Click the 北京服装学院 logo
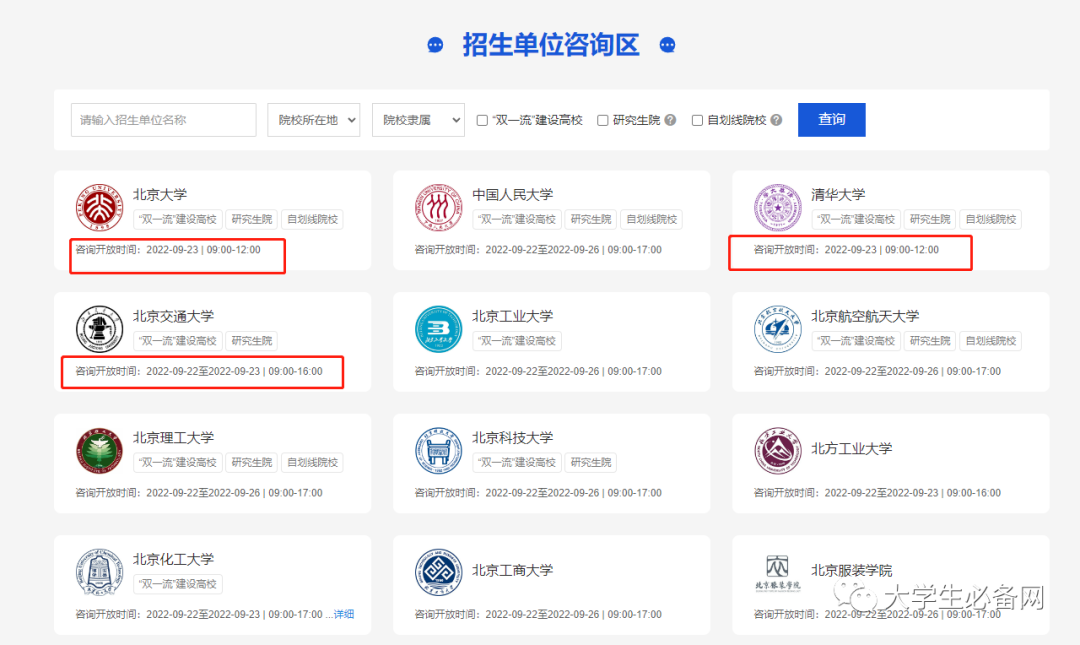Viewport: 1080px width, 645px height. (x=778, y=573)
